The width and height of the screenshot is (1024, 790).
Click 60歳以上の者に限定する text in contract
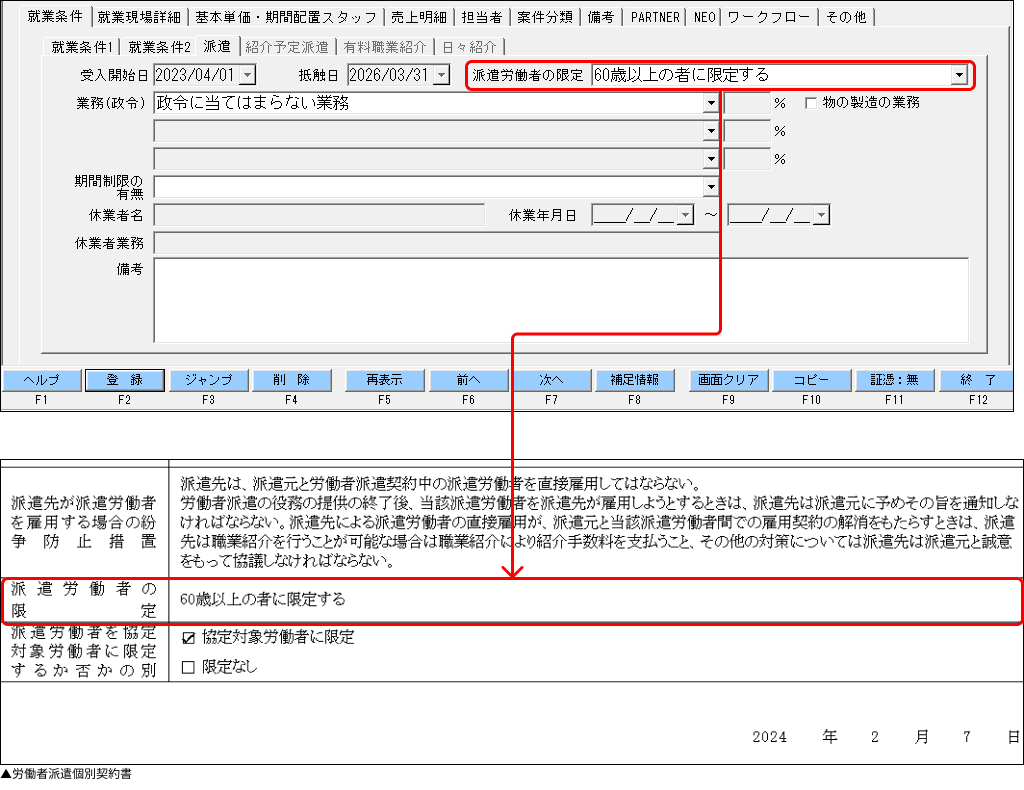tap(263, 599)
